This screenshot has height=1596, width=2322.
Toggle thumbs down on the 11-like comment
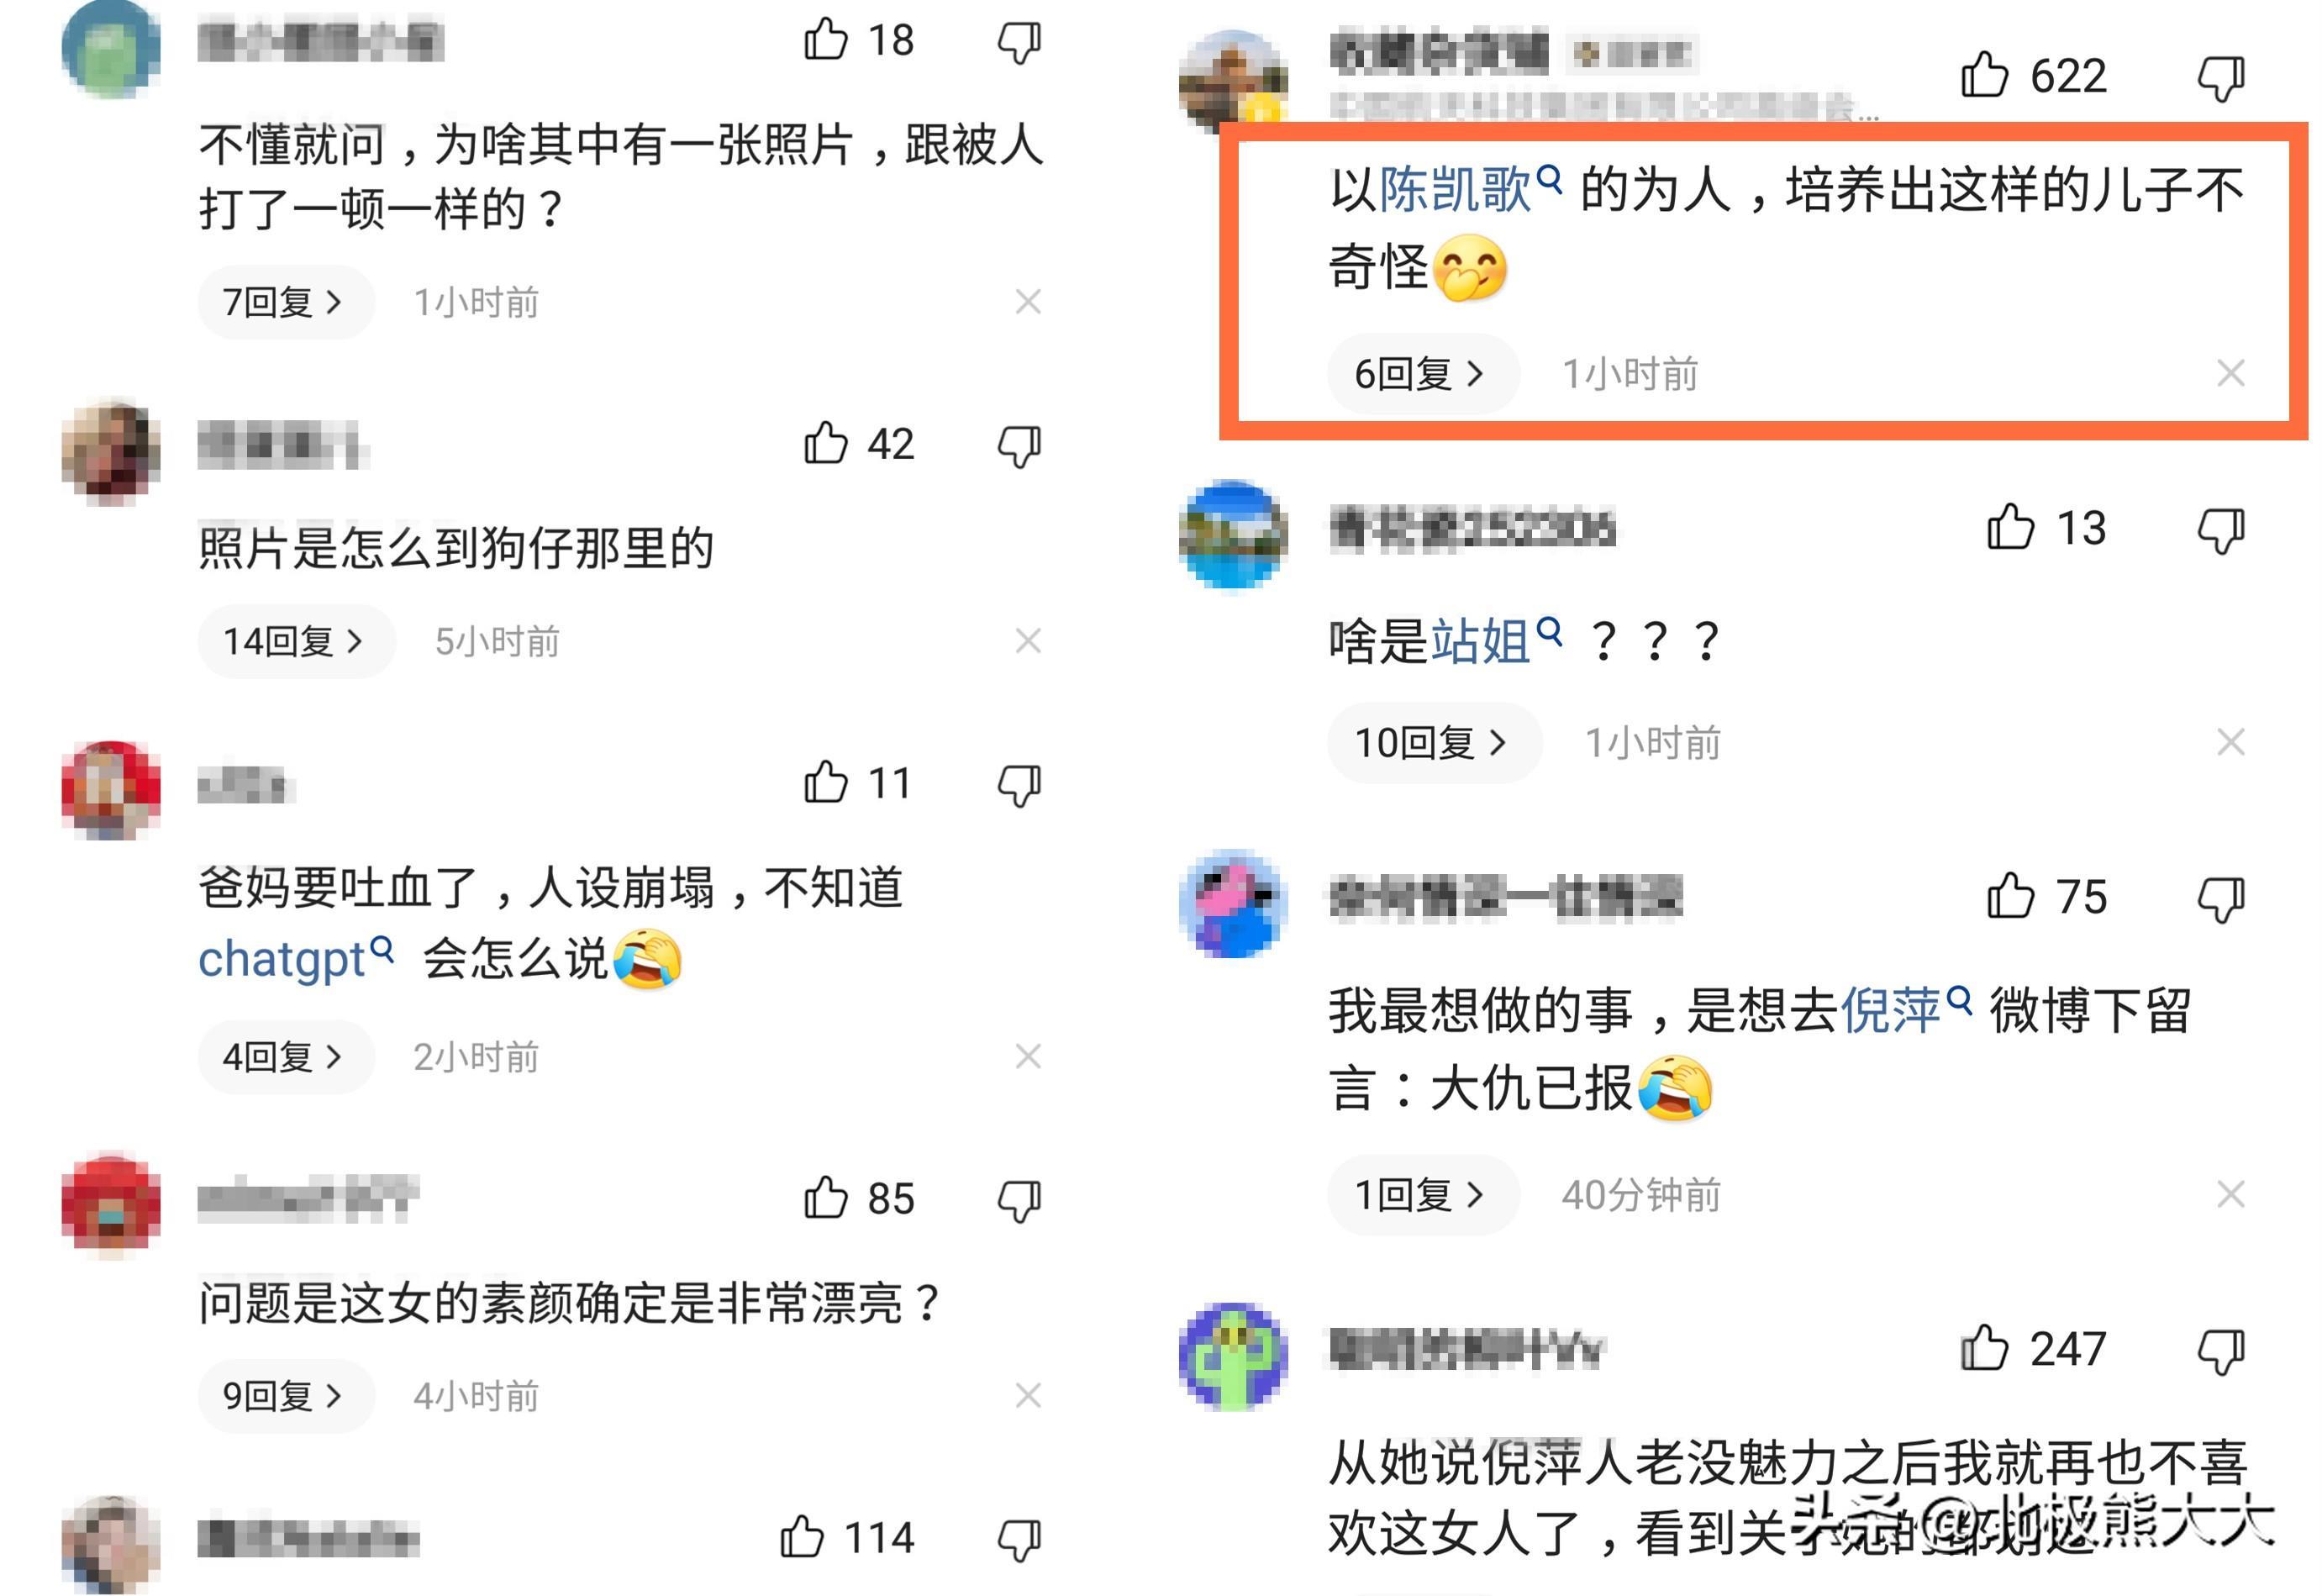1019,784
